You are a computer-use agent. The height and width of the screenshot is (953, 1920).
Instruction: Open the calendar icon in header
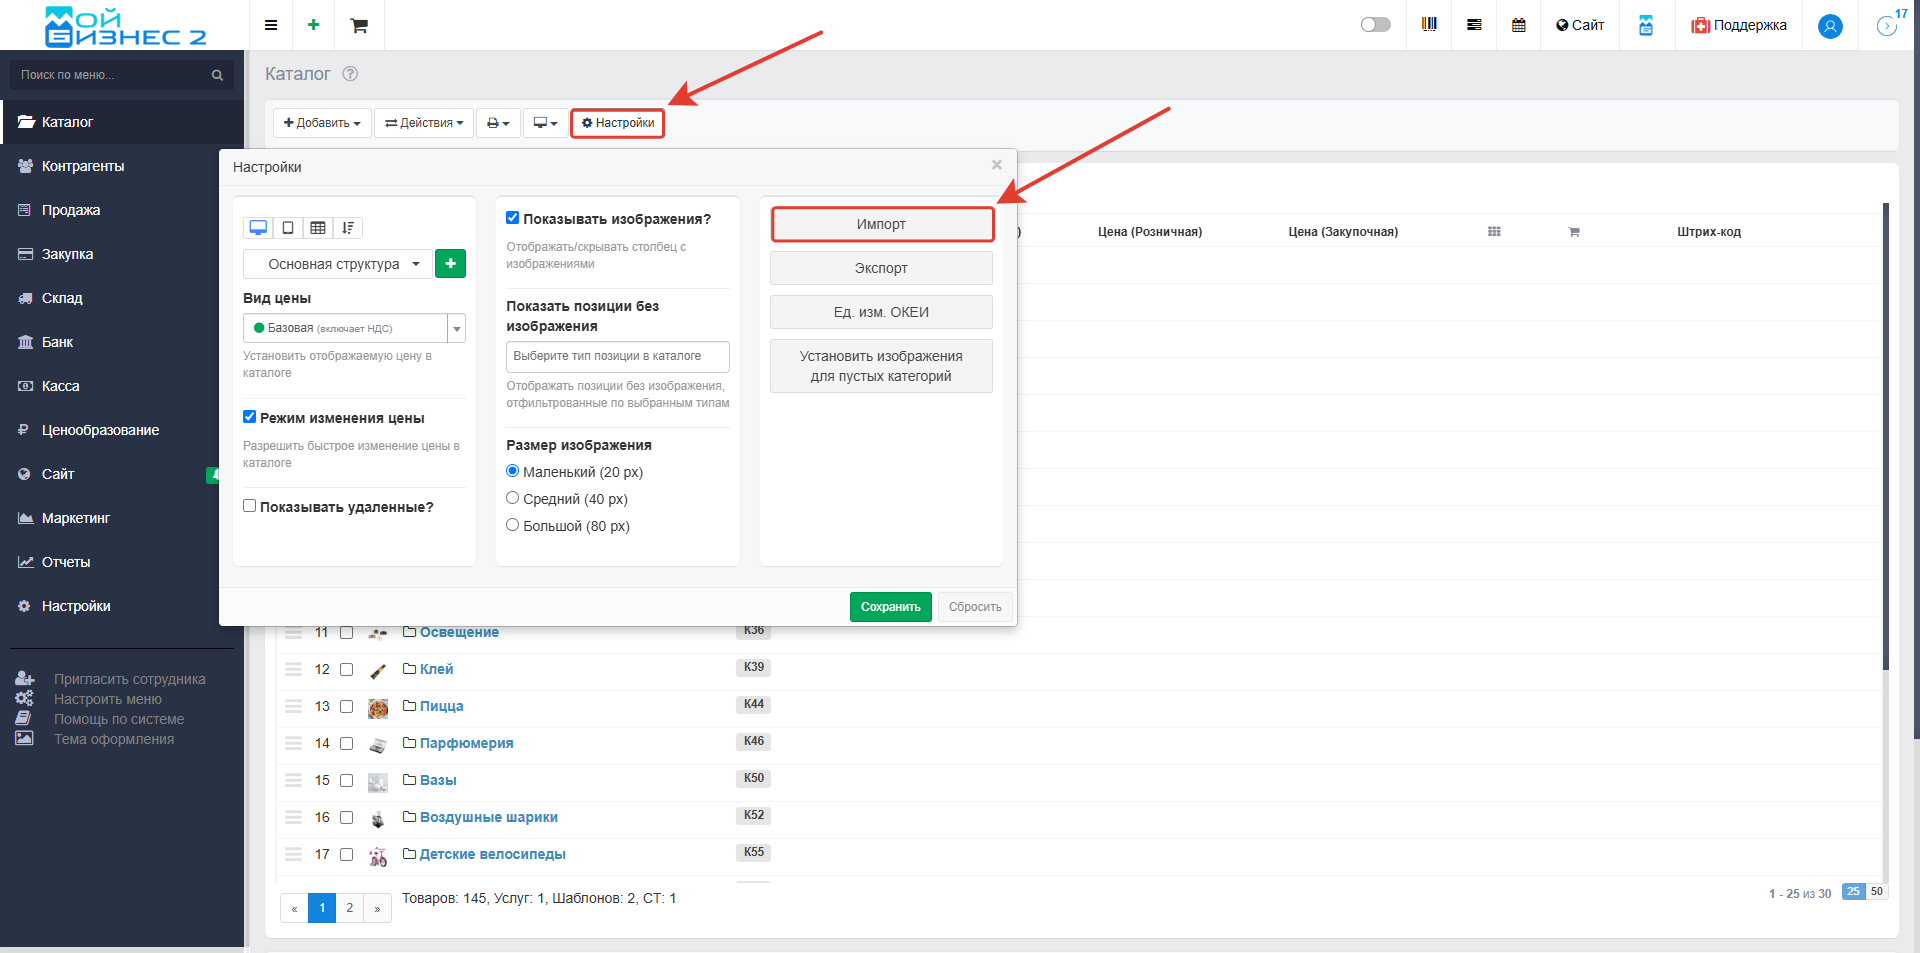[x=1518, y=25]
